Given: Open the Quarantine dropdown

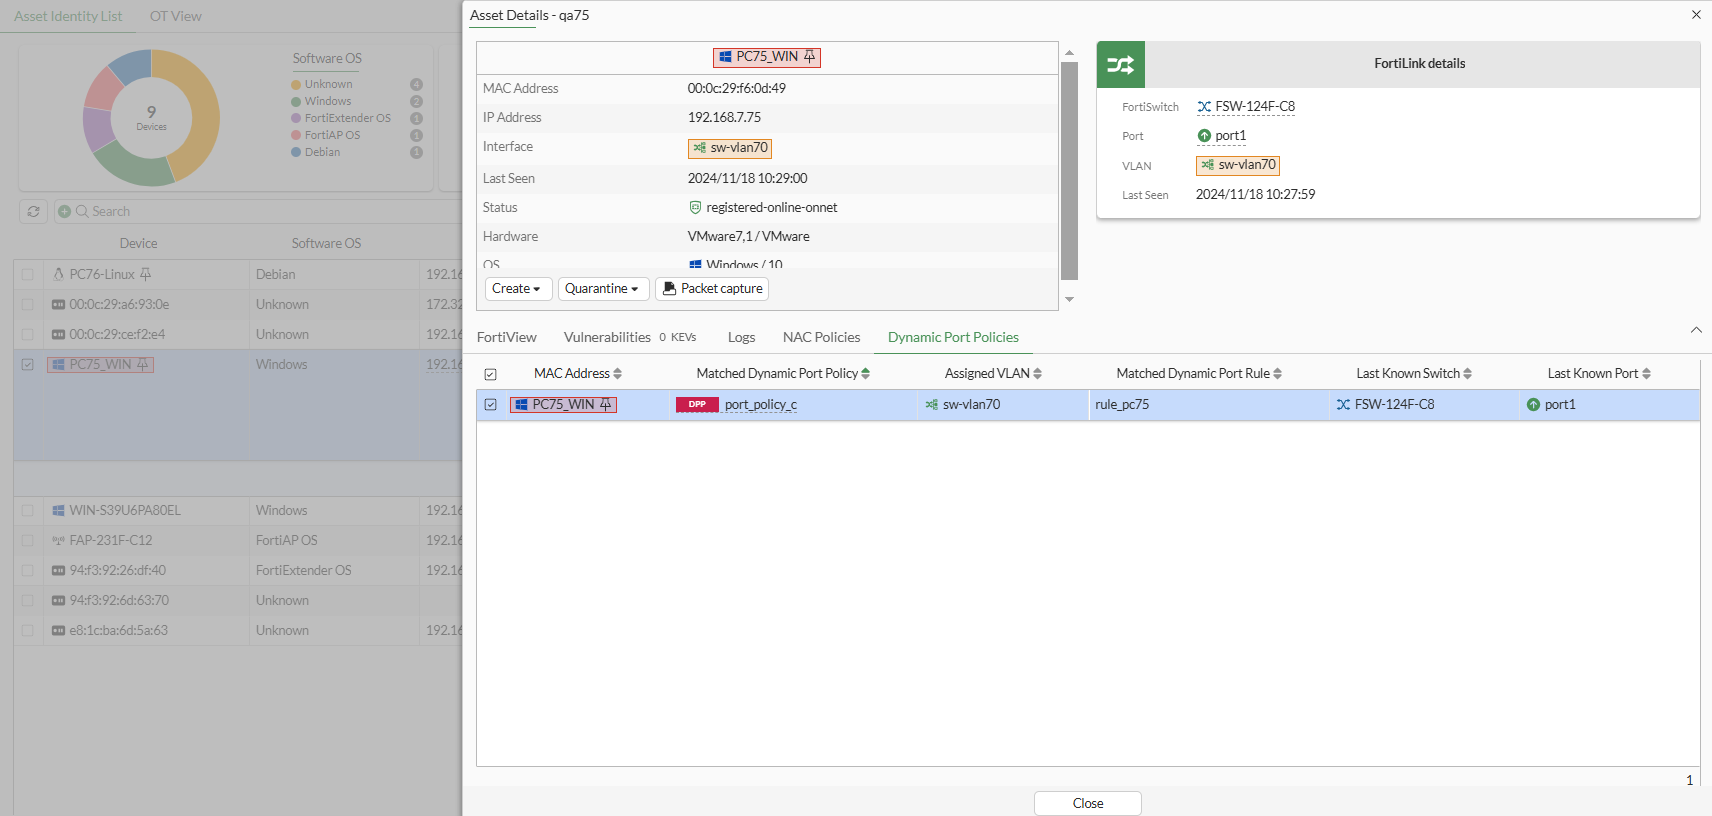Looking at the screenshot, I should point(603,289).
